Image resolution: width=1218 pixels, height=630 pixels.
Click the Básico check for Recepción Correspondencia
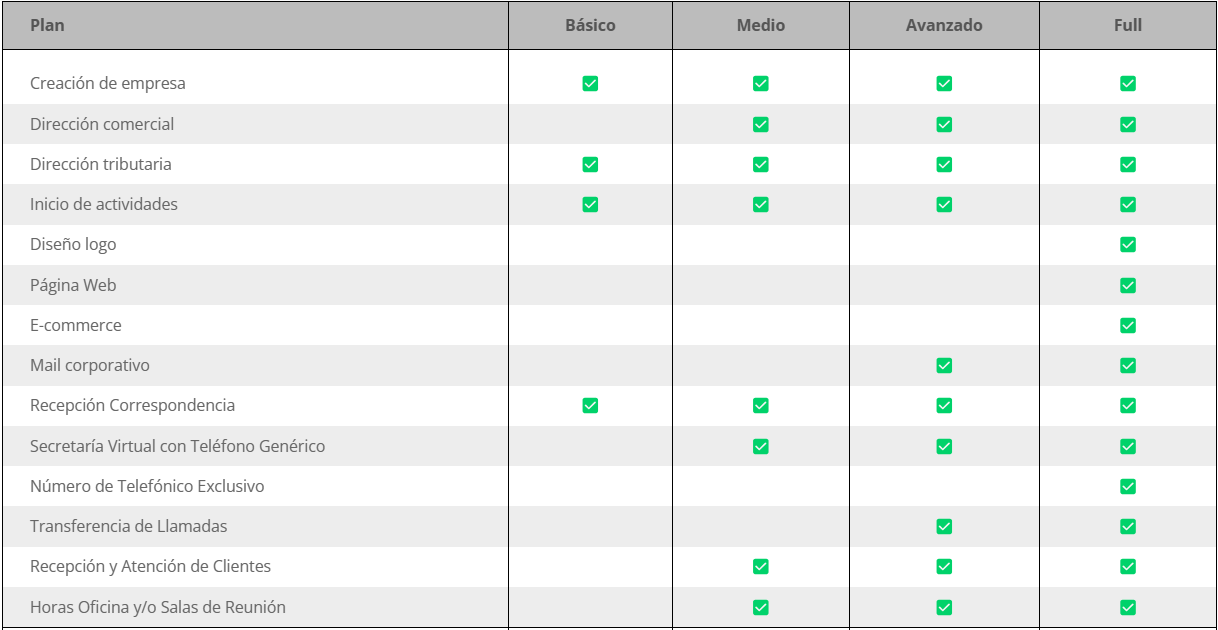click(x=590, y=405)
